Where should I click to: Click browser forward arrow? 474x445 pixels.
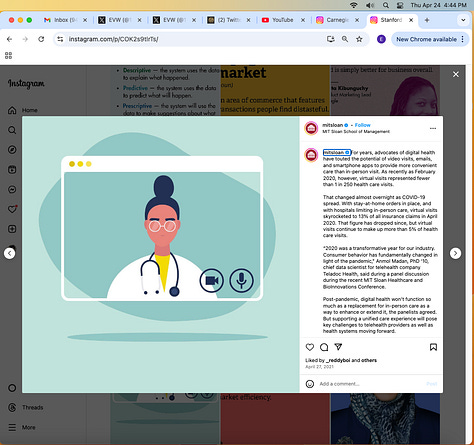pyautogui.click(x=25, y=39)
